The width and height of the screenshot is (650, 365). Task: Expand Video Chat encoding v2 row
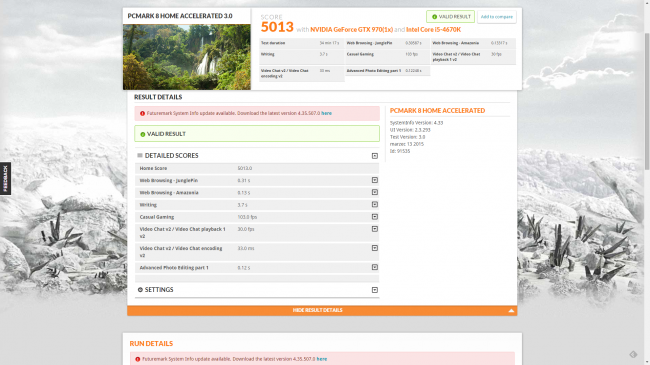coord(375,248)
